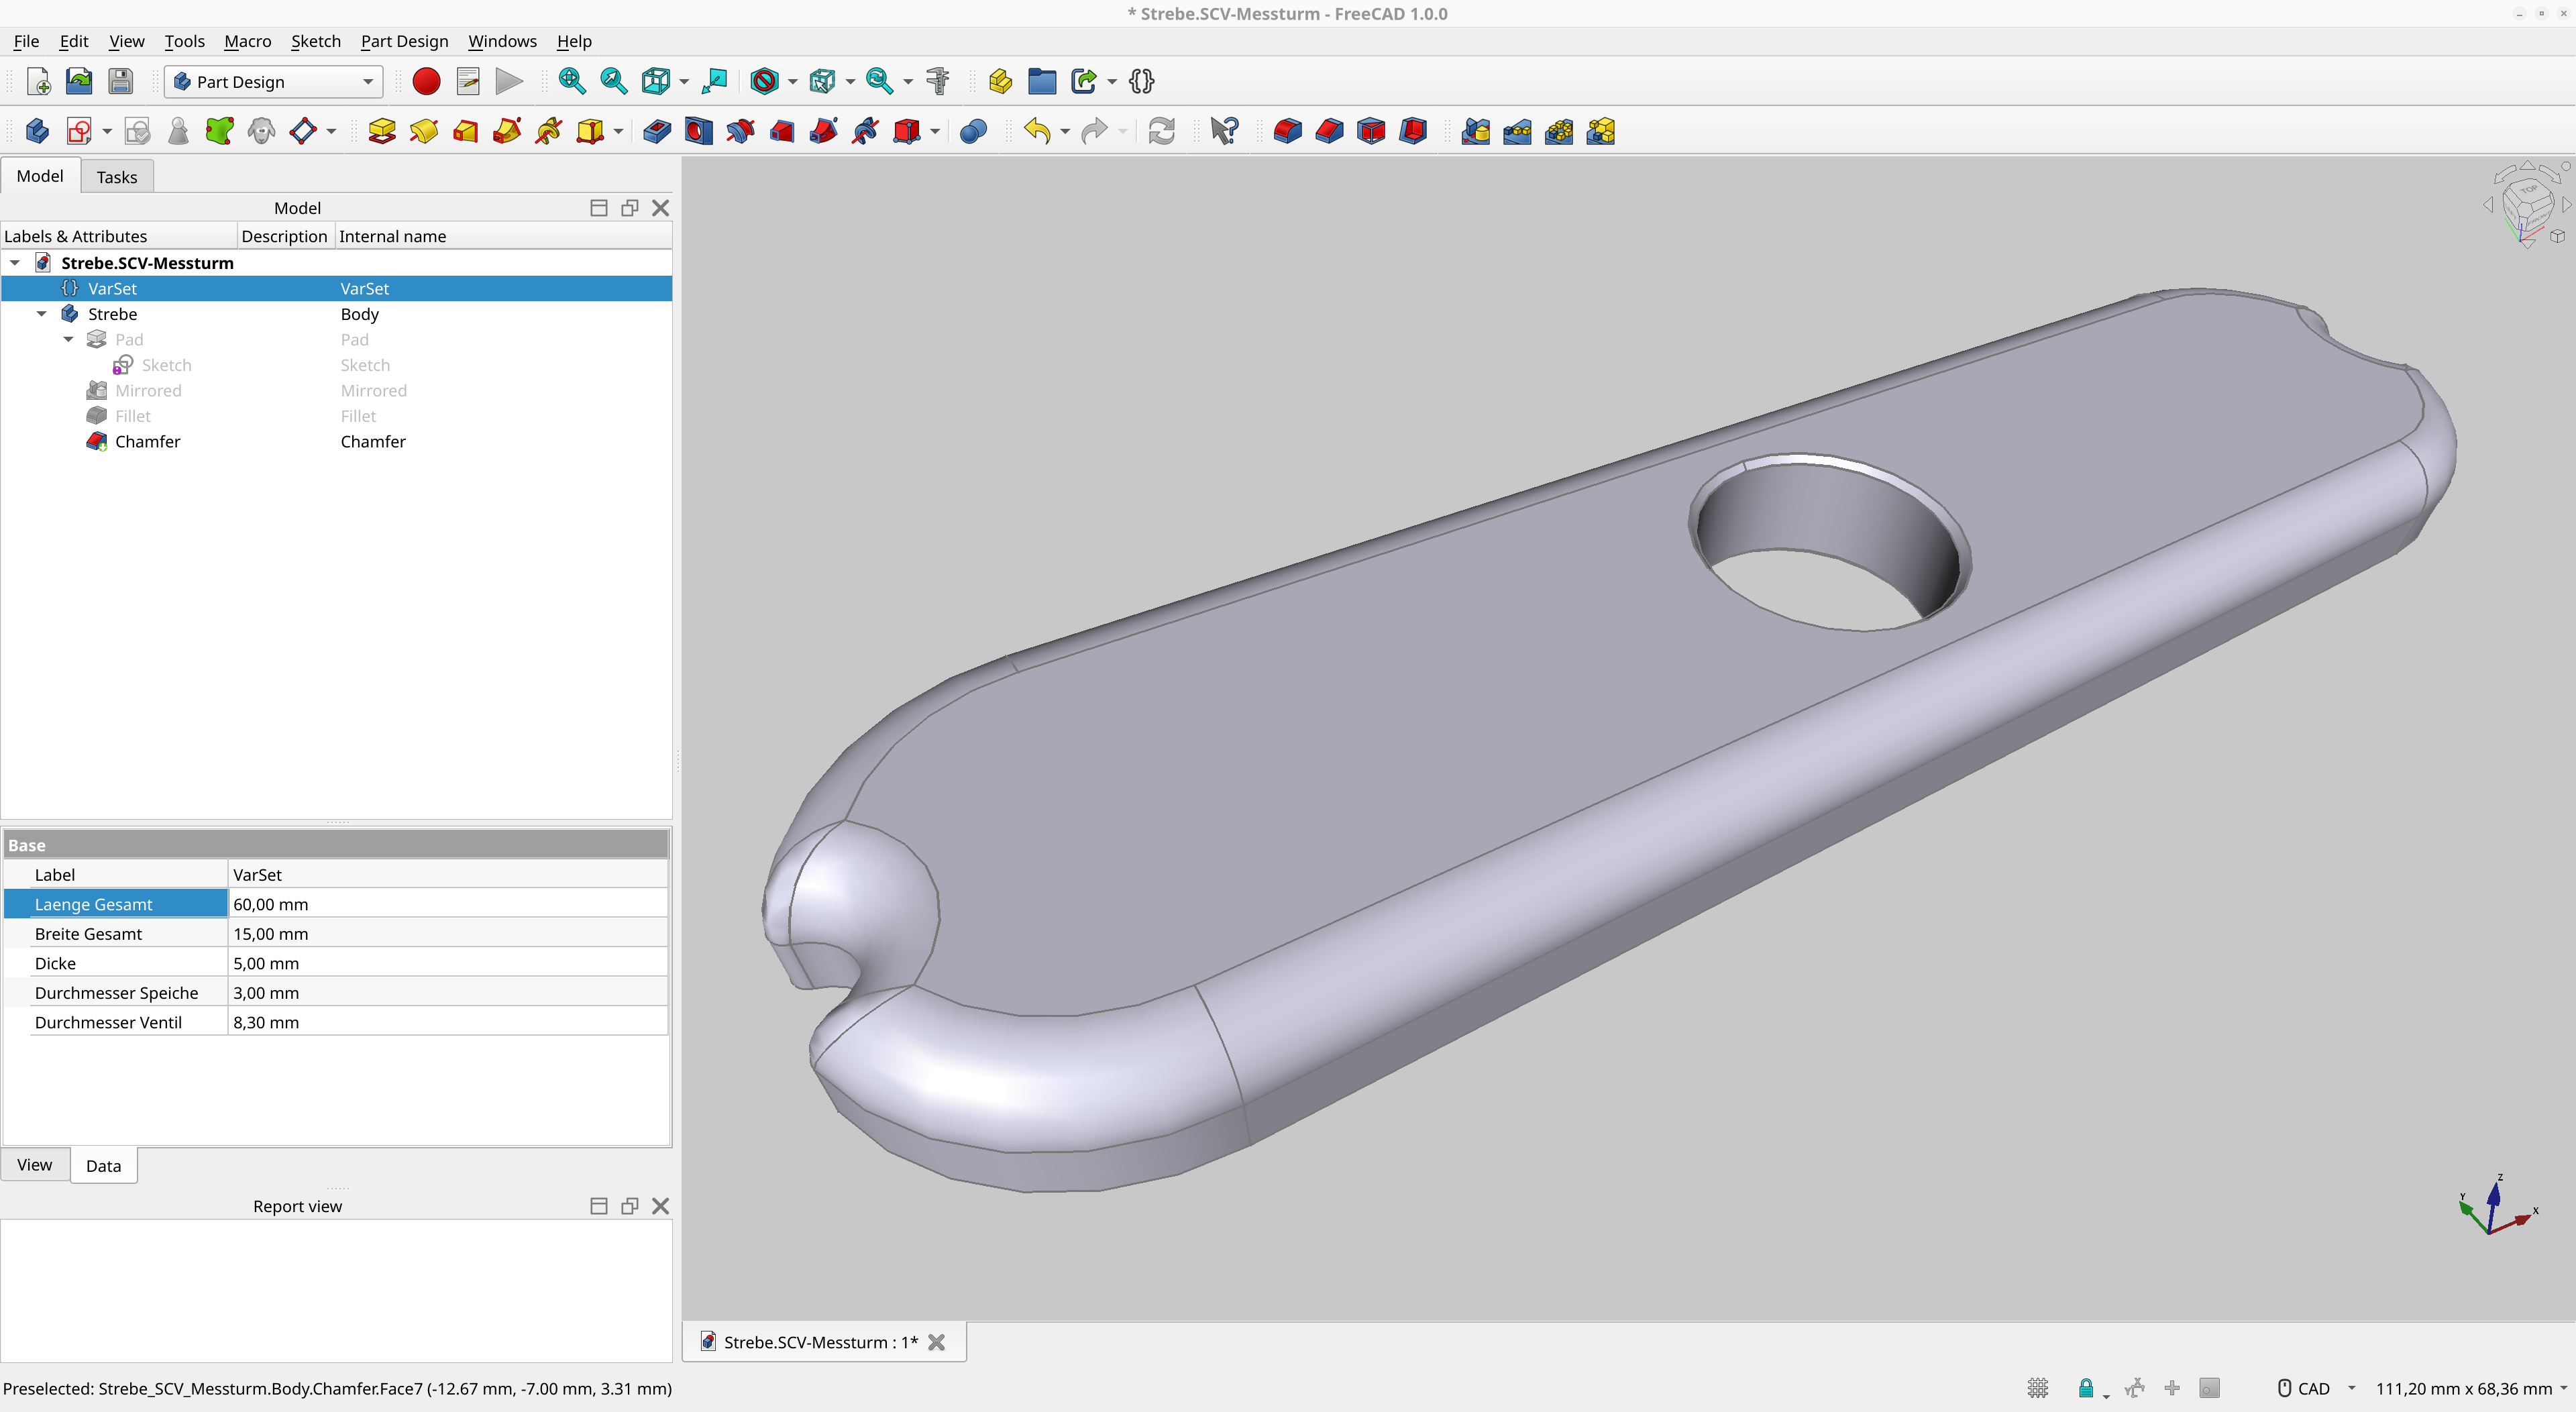Collapse the Pad tree item

(x=69, y=339)
